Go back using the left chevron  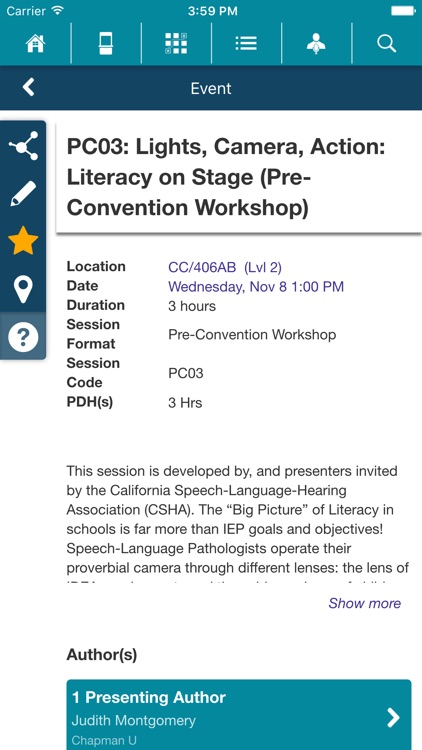pyautogui.click(x=29, y=88)
